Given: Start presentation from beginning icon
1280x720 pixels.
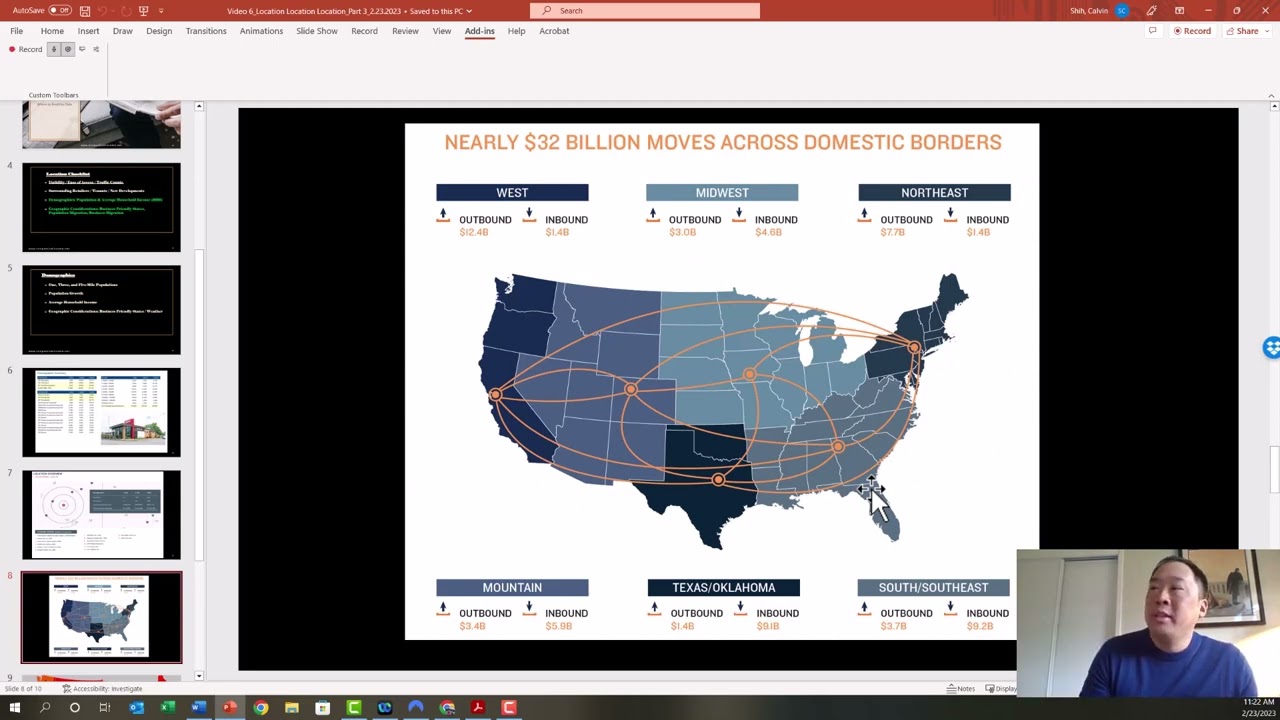Looking at the screenshot, I should 144,10.
